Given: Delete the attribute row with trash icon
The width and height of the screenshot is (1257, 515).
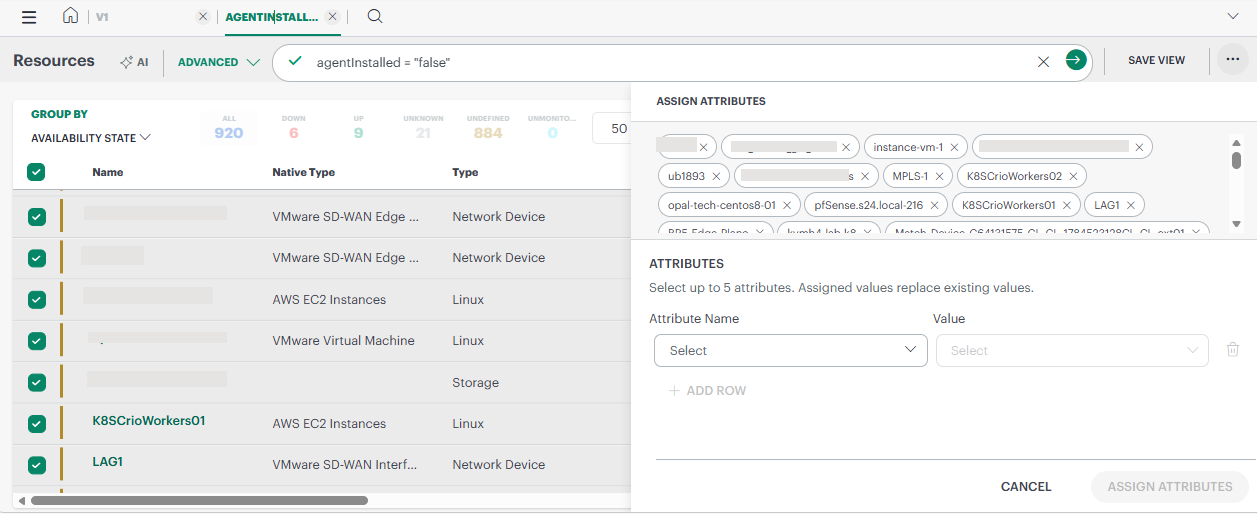Looking at the screenshot, I should click(1233, 350).
